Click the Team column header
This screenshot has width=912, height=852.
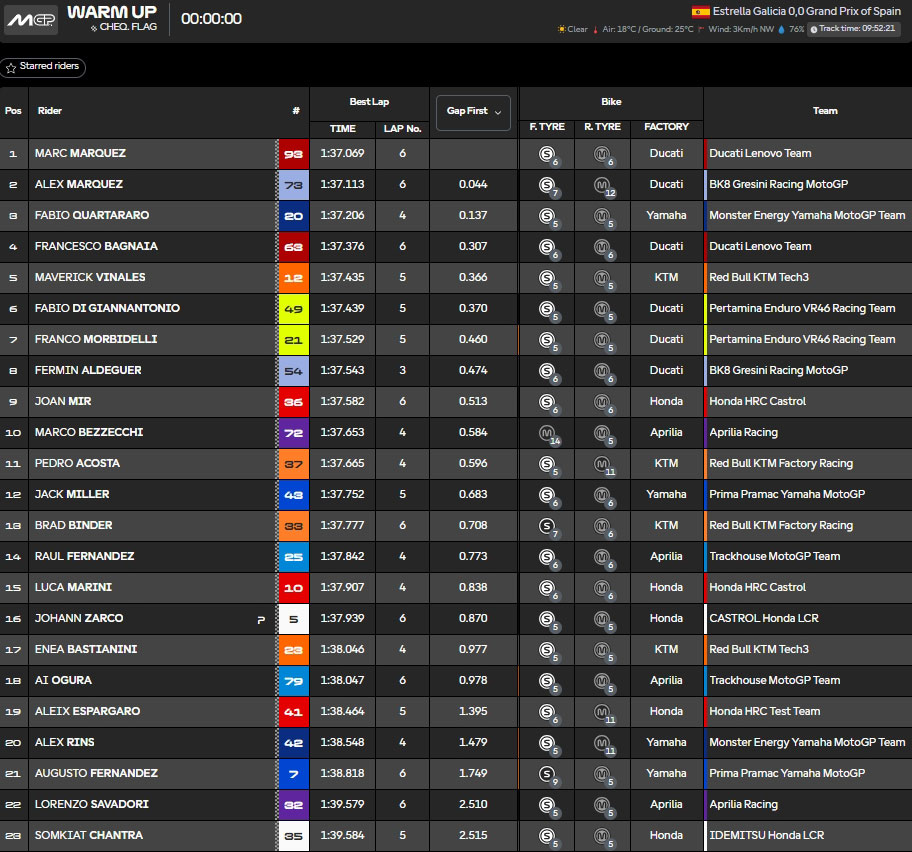coord(825,111)
